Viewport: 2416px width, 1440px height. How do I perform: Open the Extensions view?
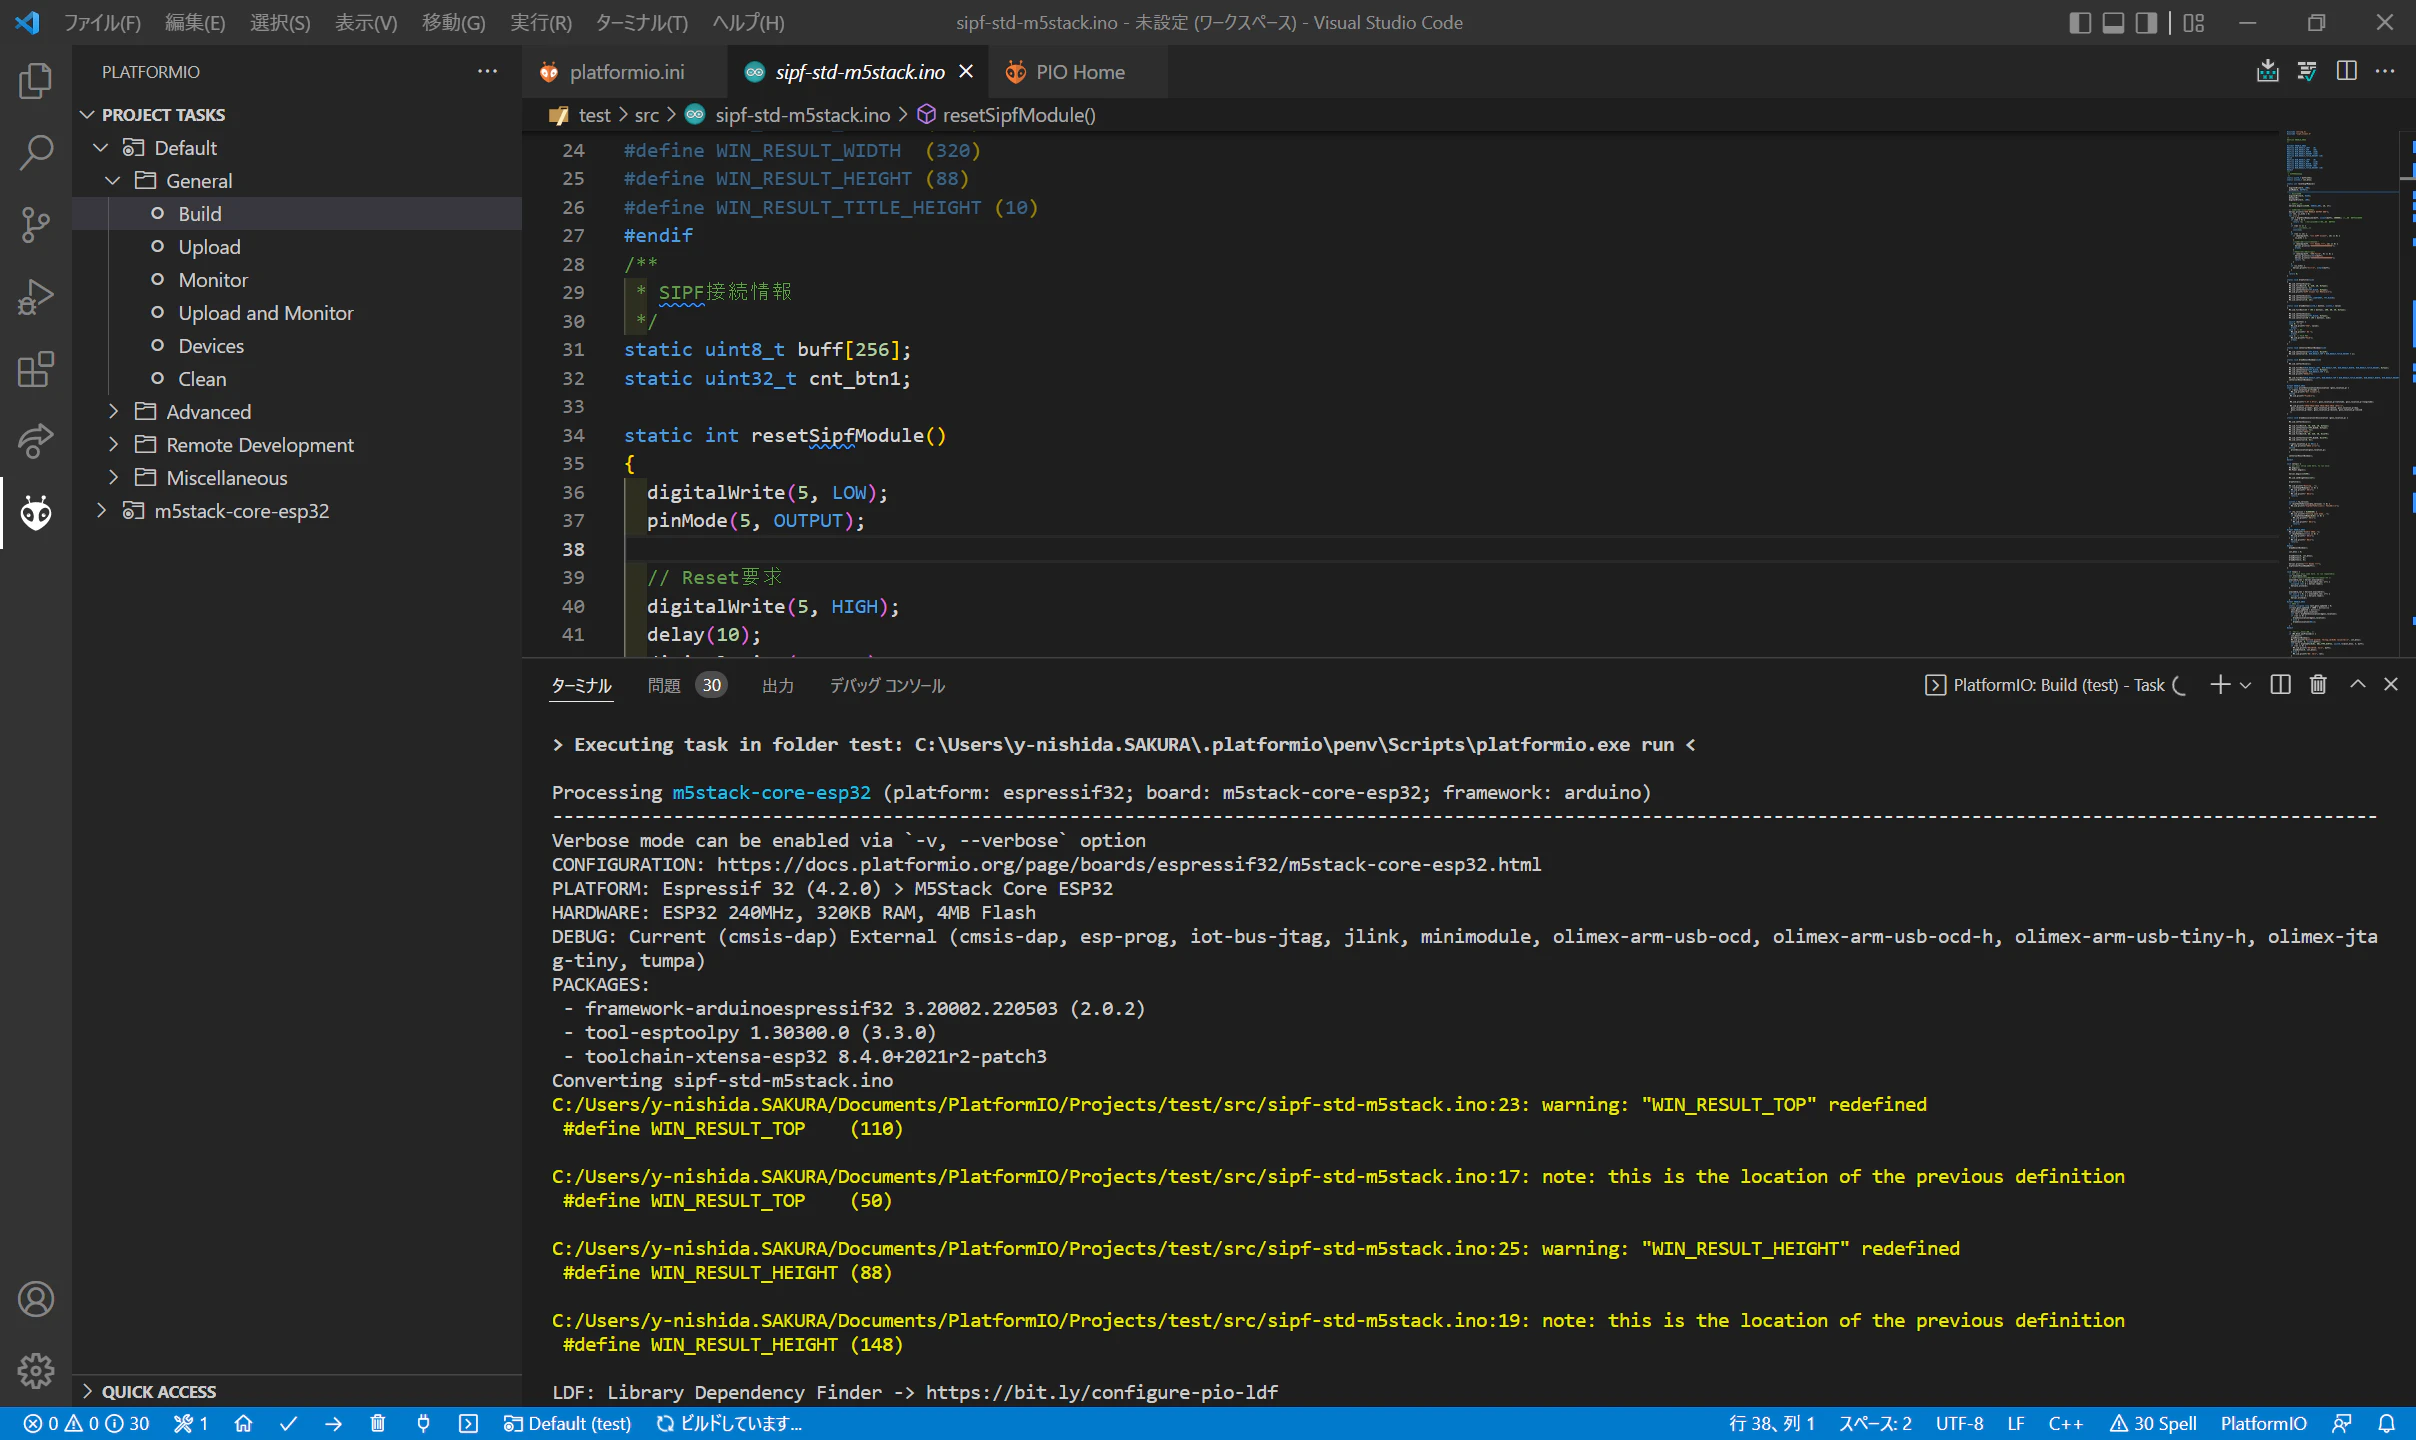(36, 369)
